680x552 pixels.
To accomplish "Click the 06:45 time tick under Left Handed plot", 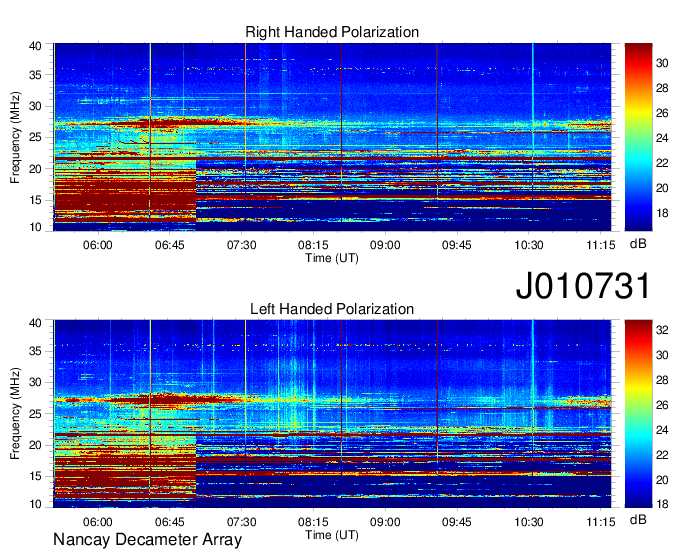I will click(170, 522).
